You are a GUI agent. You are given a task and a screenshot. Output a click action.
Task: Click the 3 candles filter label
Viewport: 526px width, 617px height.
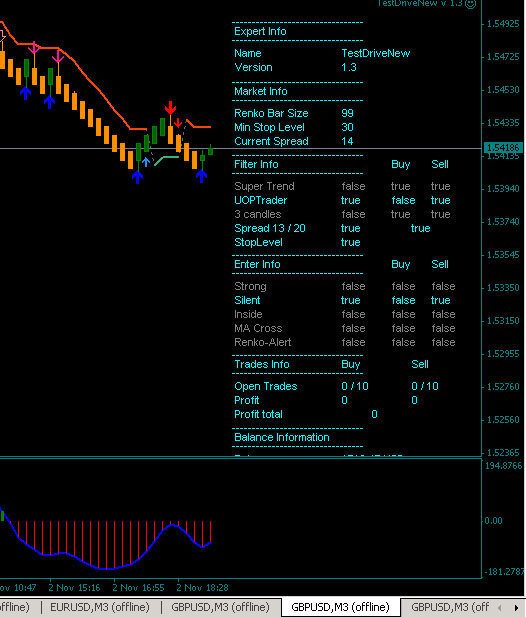(x=258, y=214)
